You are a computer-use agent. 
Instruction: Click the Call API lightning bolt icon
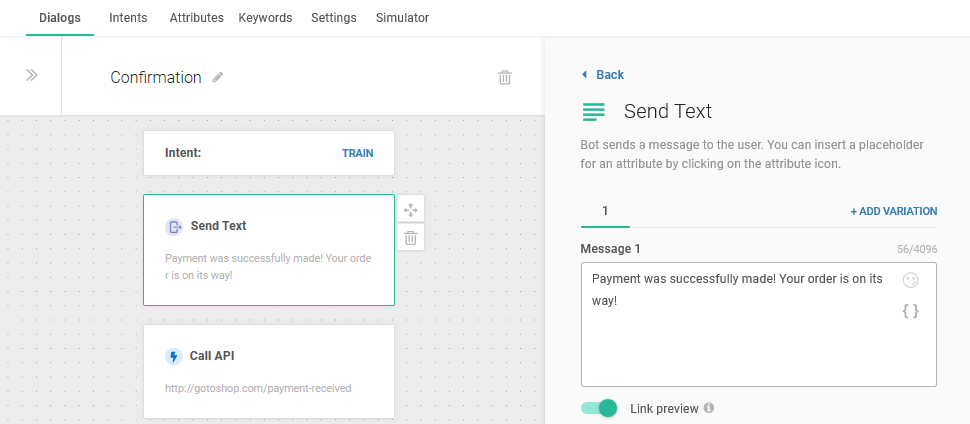(x=174, y=356)
